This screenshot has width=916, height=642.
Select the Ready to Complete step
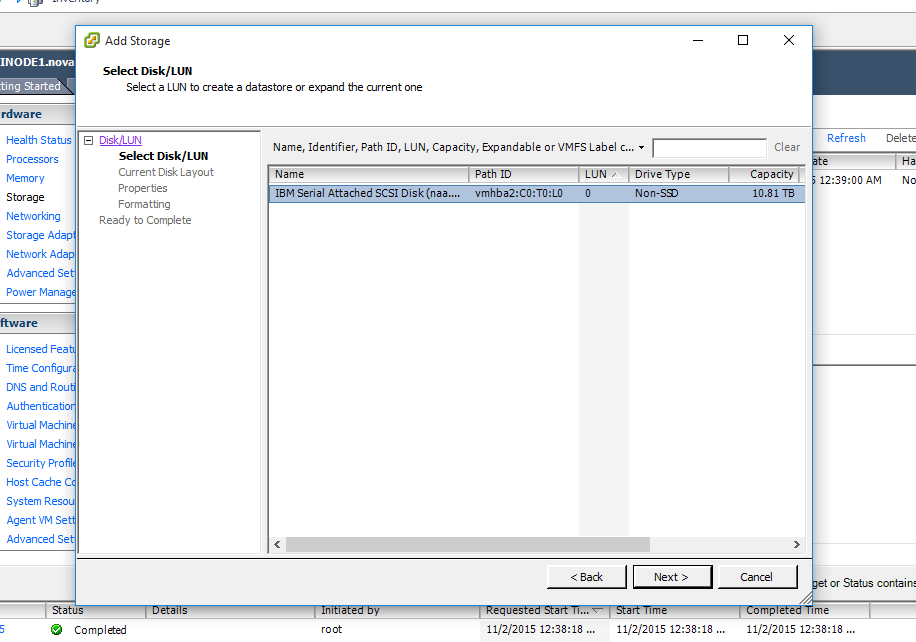tap(145, 220)
